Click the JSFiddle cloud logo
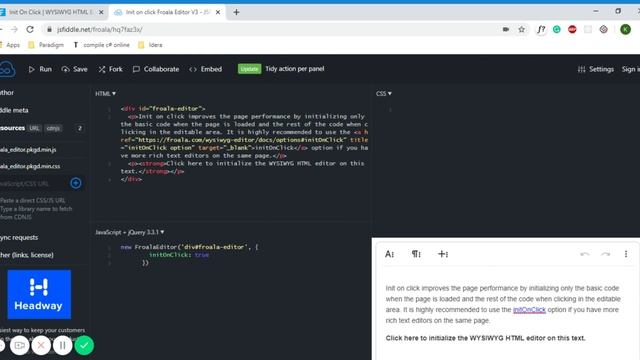The width and height of the screenshot is (640, 360). (7, 69)
